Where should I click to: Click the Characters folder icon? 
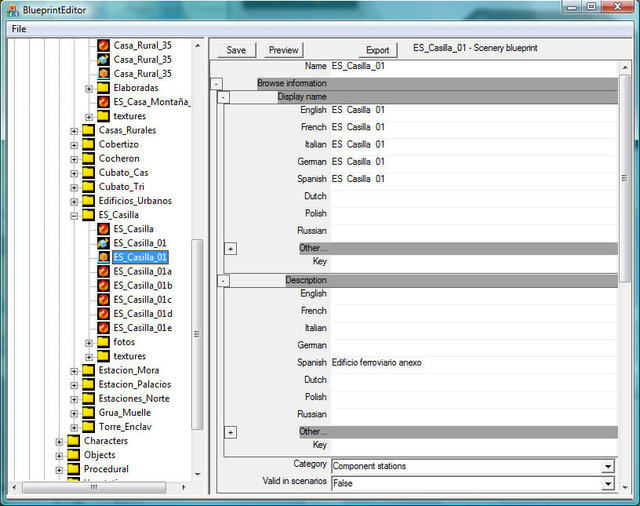73,441
